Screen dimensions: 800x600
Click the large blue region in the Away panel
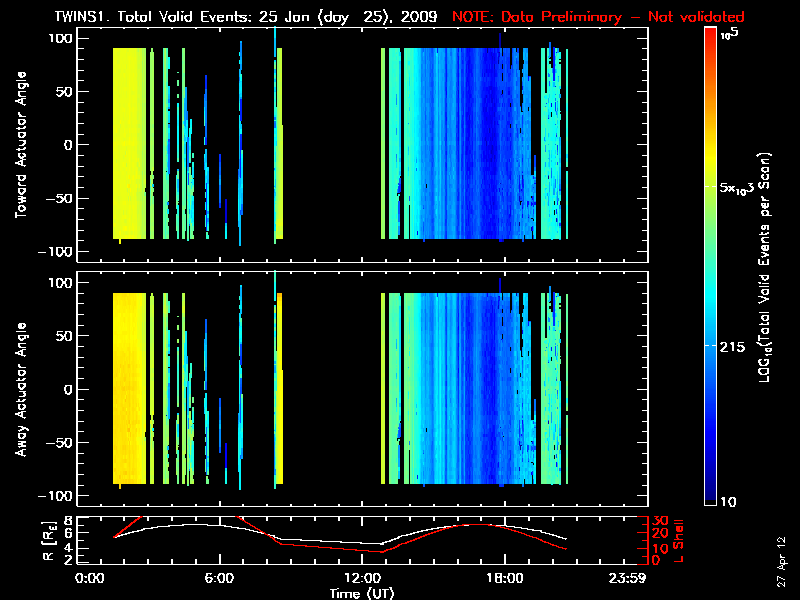pos(460,390)
